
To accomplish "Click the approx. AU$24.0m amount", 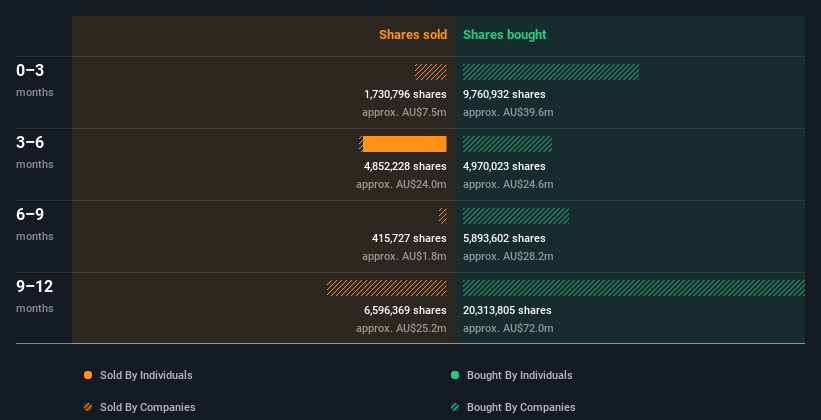I will 401,184.
